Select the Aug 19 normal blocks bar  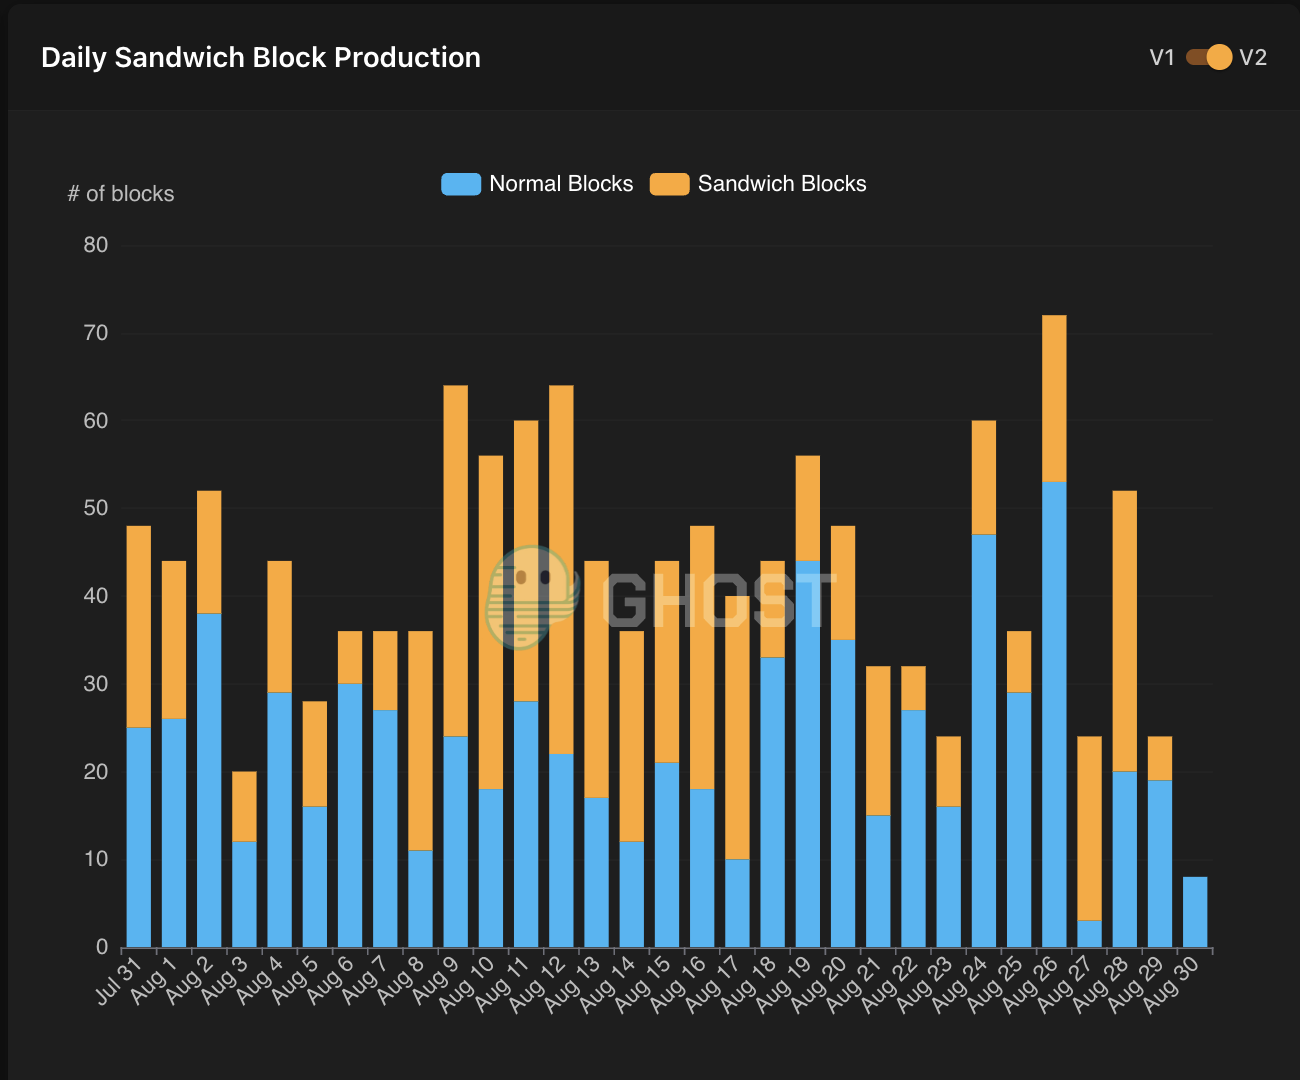tap(808, 754)
